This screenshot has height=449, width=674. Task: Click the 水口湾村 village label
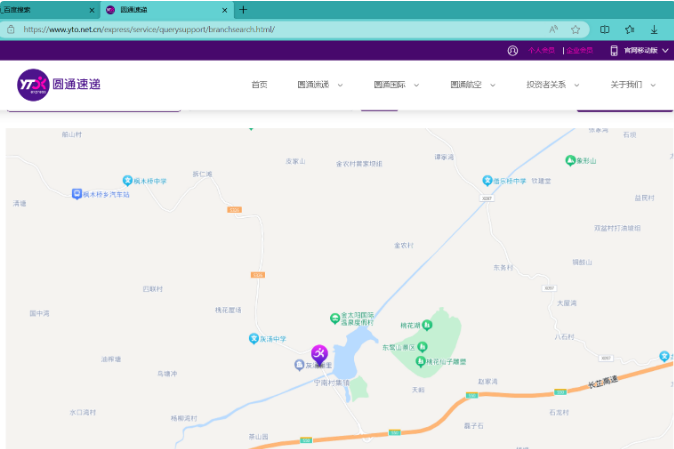coord(83,412)
